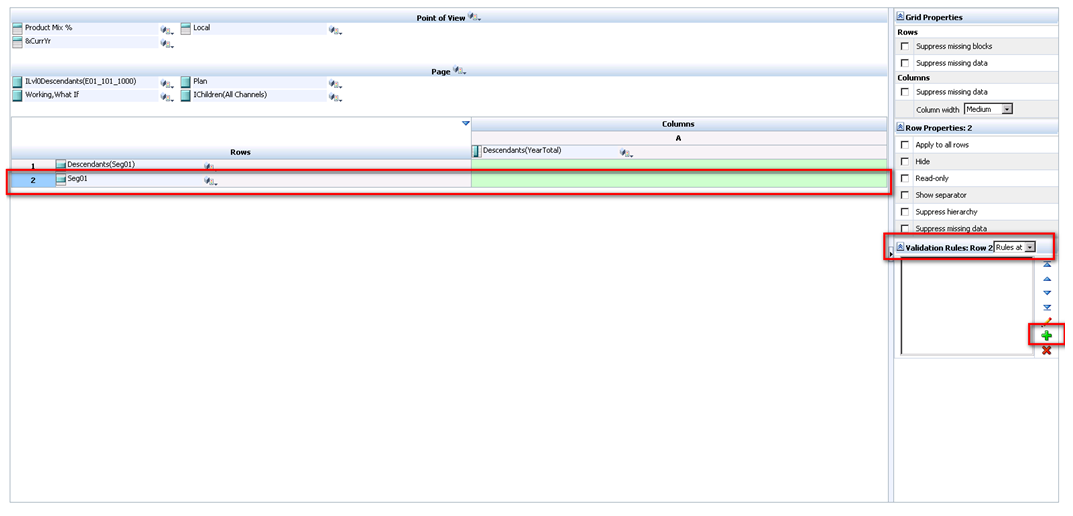Click the blue triangle above Rows header
The height and width of the screenshot is (516, 1073).
click(x=465, y=123)
